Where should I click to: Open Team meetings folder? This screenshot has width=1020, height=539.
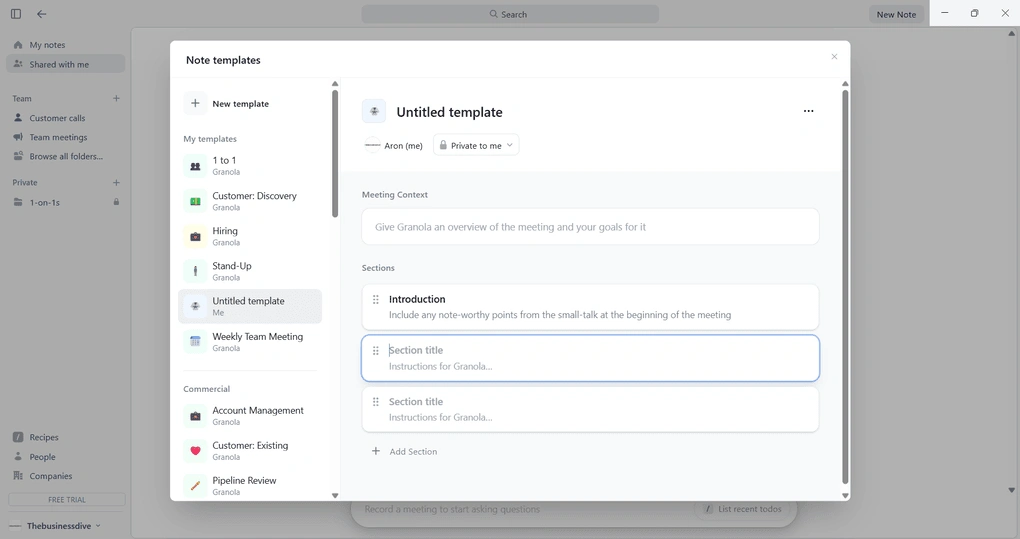[x=65, y=137]
